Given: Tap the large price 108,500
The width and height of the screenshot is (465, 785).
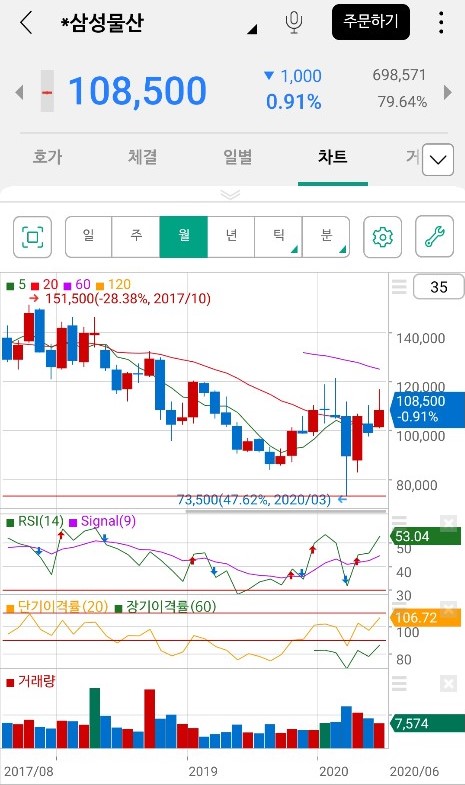Looking at the screenshot, I should [x=137, y=91].
